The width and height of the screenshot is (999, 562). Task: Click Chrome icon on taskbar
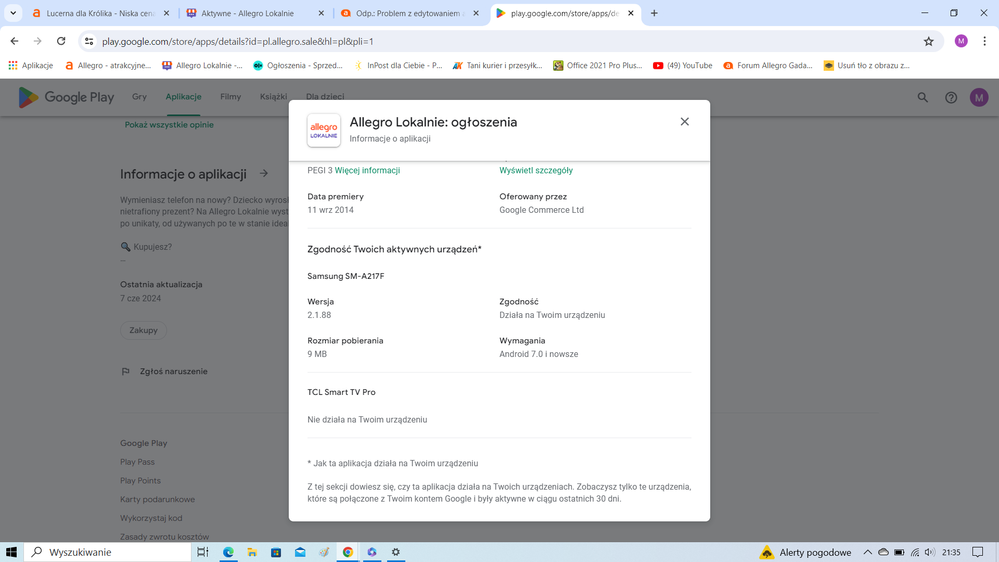click(x=348, y=552)
